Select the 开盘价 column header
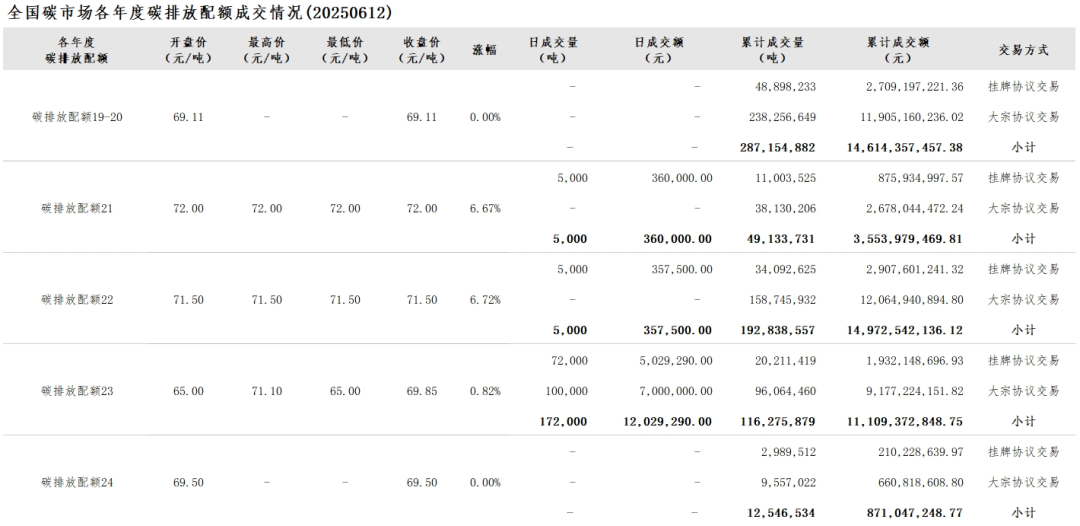The width and height of the screenshot is (1080, 526). tap(188, 50)
